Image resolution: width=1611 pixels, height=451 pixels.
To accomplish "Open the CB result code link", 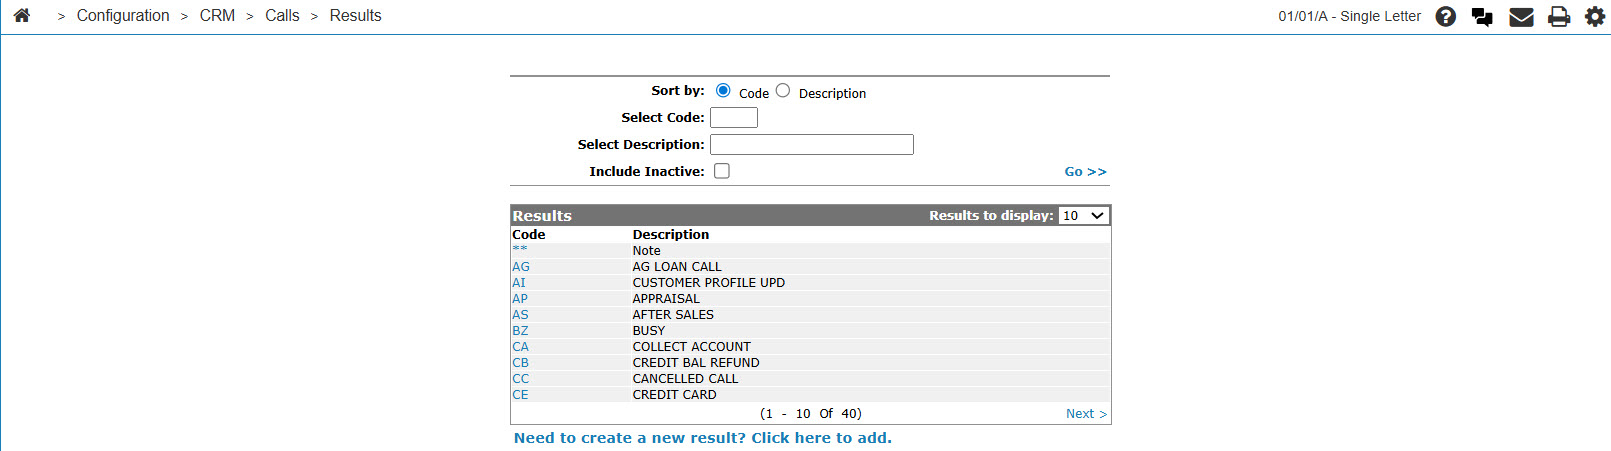I will tap(520, 363).
